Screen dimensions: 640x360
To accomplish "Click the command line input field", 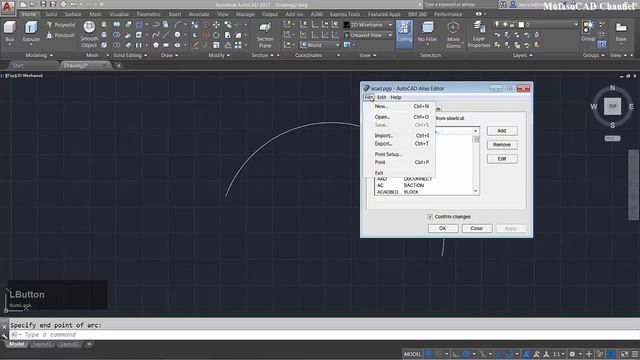I will [x=324, y=335].
